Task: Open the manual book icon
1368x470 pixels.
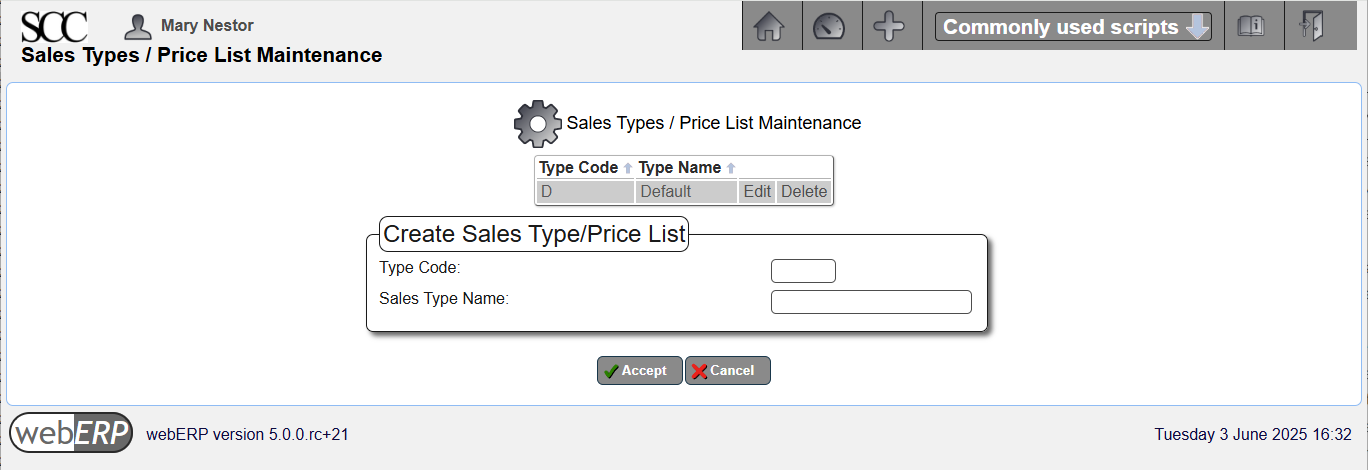Action: (x=1251, y=27)
